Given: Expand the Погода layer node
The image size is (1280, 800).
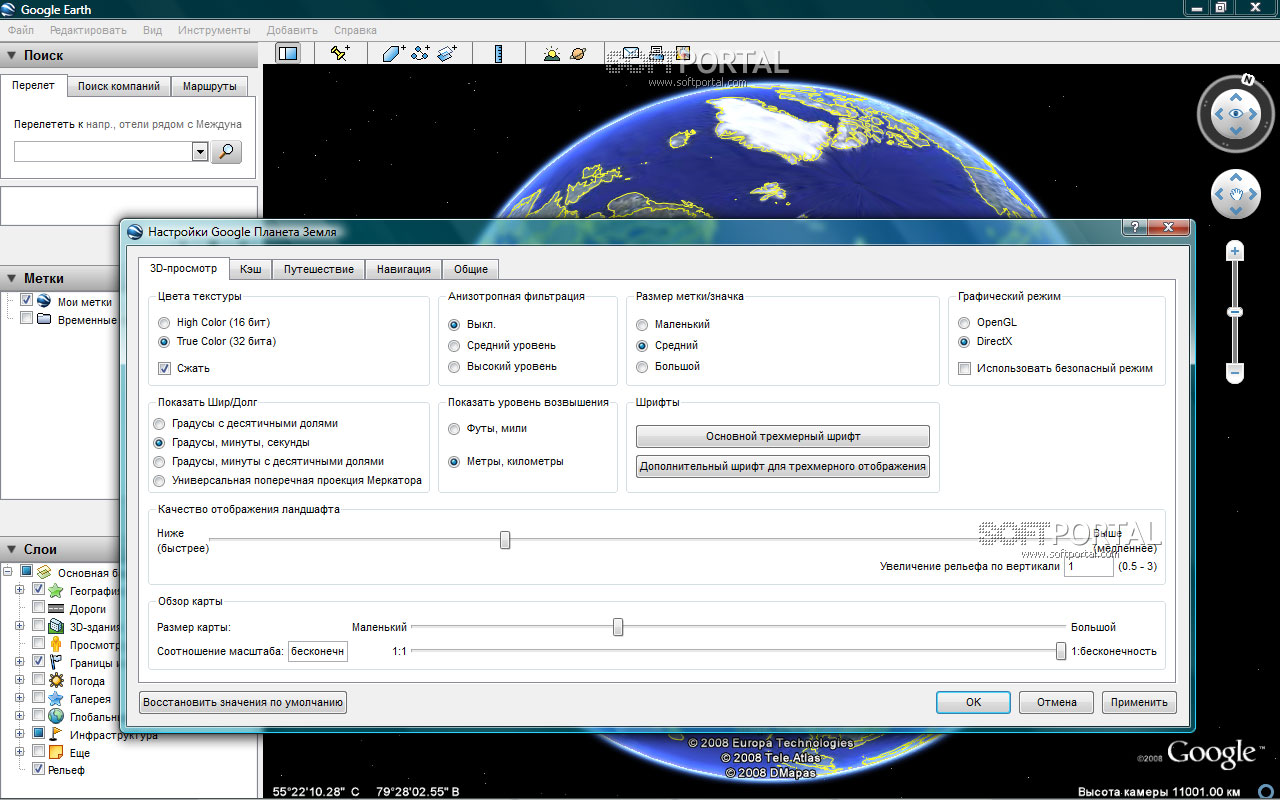Looking at the screenshot, I should 19,680.
